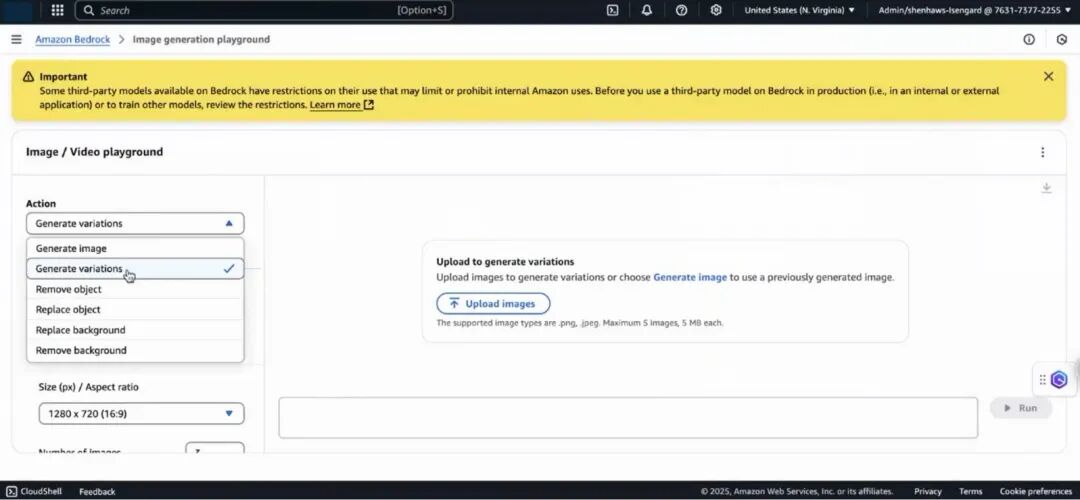Open the Admin account menu
Screen dimensions: 1080x500
975,10
